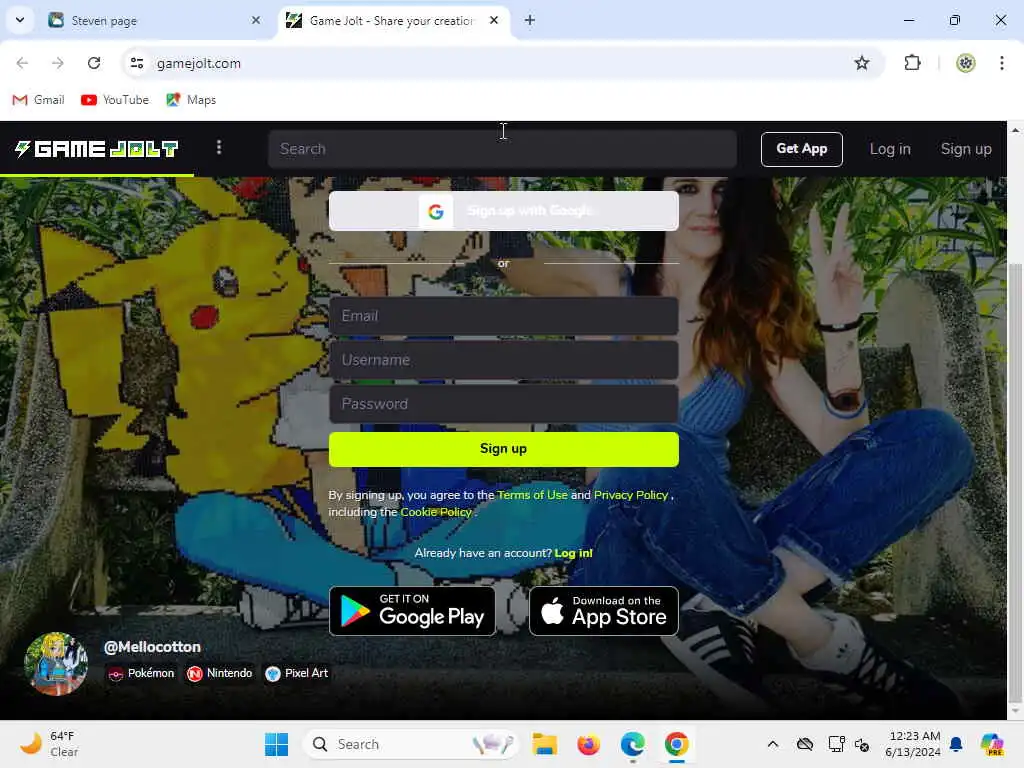Open the Chrome three-dot menu
Image resolution: width=1024 pixels, height=768 pixels.
pos(1001,63)
